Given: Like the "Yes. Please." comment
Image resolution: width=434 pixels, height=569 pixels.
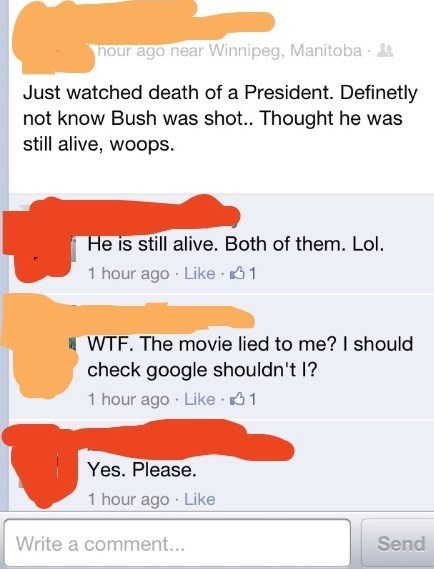Looking at the screenshot, I should coord(200,499).
